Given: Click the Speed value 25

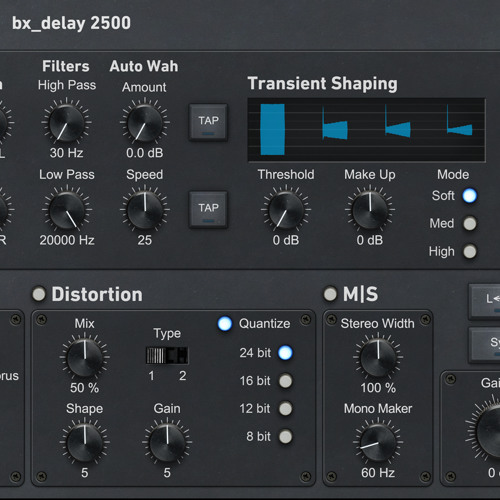Looking at the screenshot, I should tap(145, 240).
